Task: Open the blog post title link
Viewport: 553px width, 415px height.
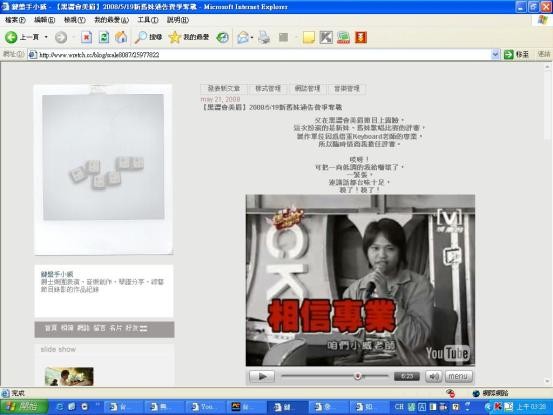Action: pyautogui.click(x=271, y=107)
